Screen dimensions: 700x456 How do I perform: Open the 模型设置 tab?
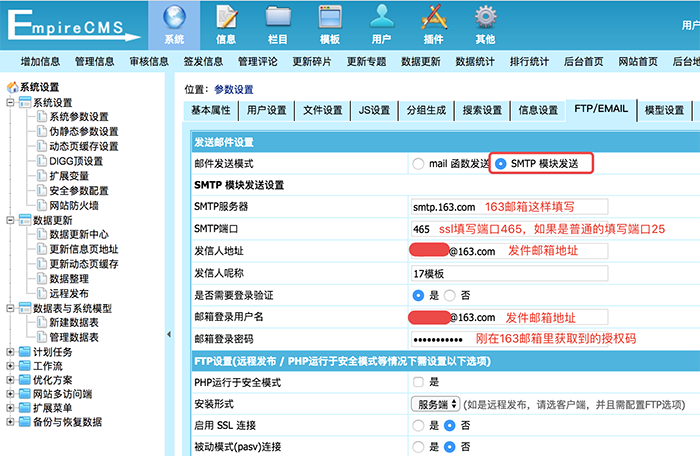[x=664, y=110]
